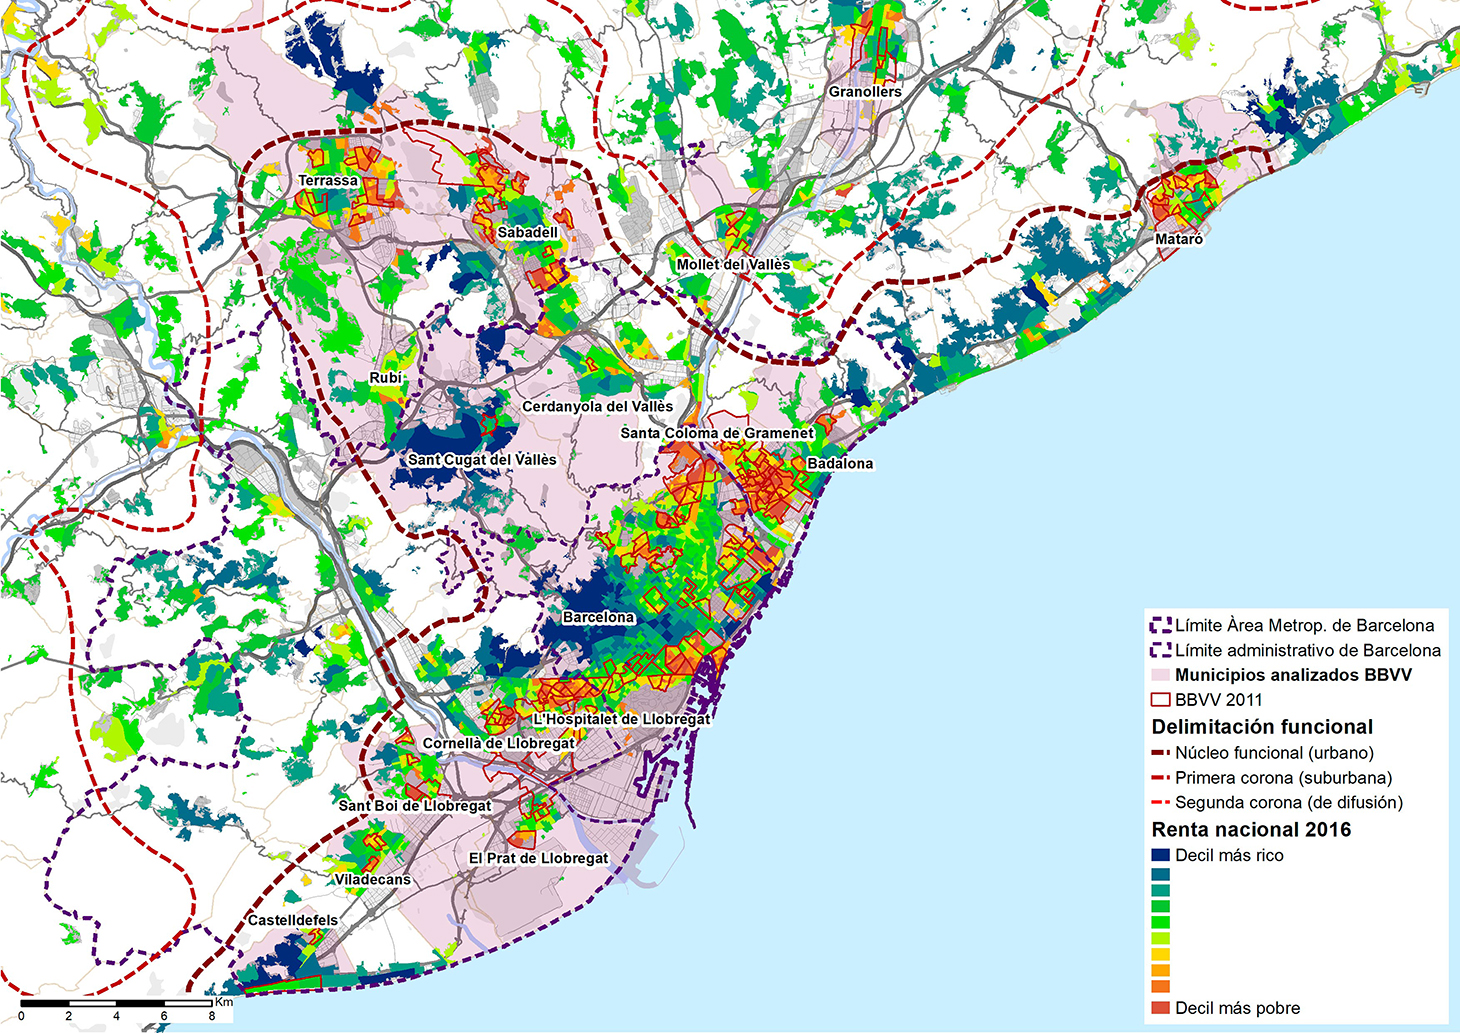Click the Granollers map label

coord(865,92)
